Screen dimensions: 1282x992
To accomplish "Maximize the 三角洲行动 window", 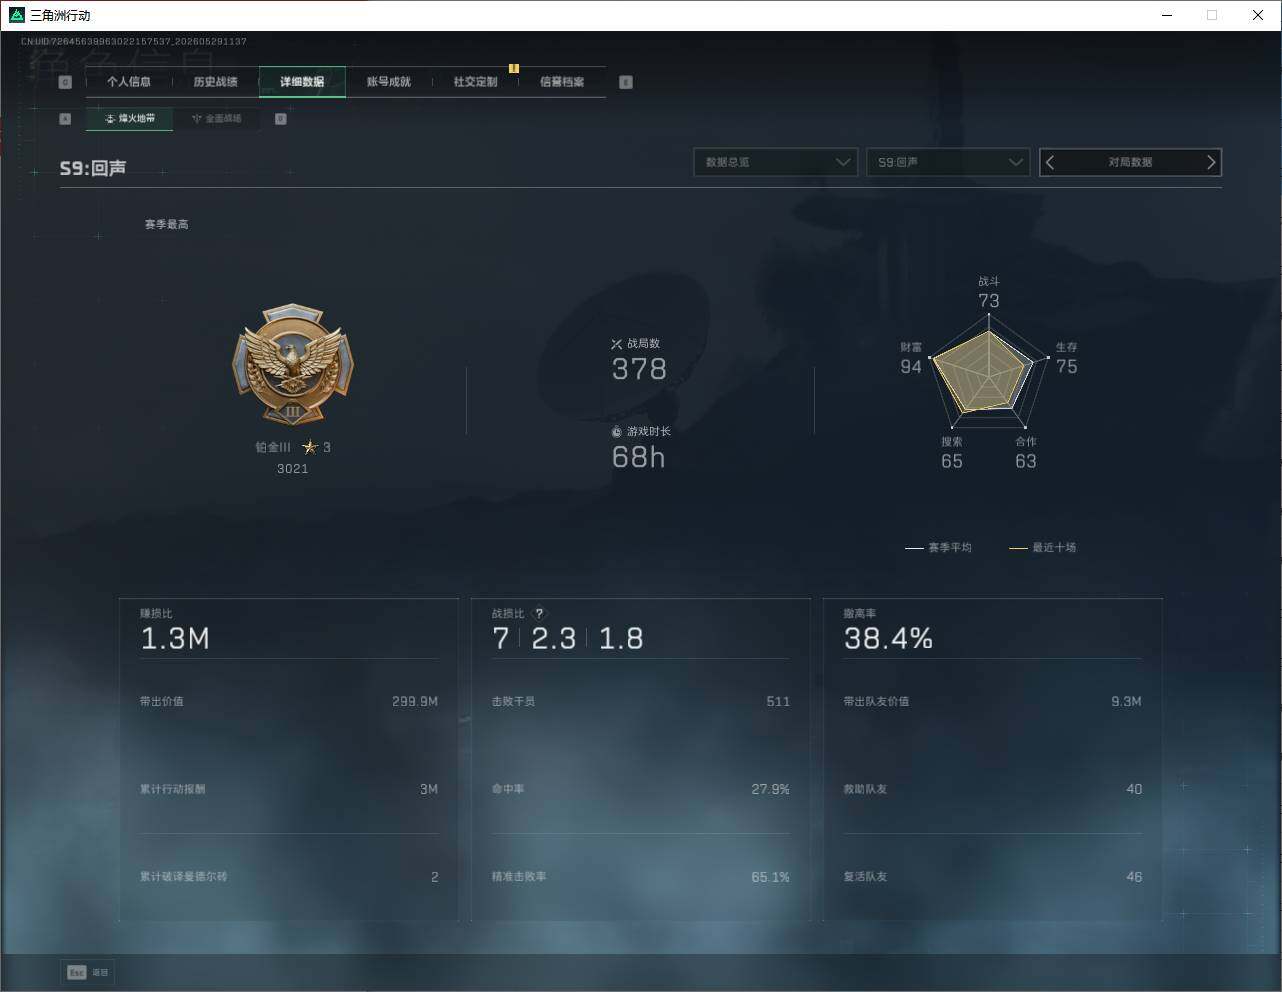I will point(1212,15).
